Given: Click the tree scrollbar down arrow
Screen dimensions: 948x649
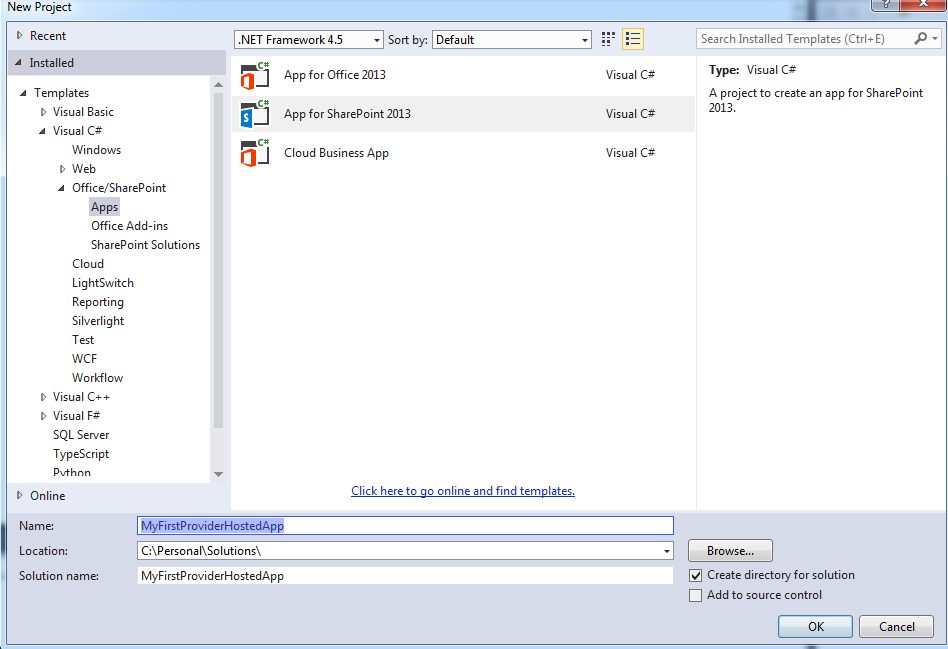Looking at the screenshot, I should [x=218, y=474].
